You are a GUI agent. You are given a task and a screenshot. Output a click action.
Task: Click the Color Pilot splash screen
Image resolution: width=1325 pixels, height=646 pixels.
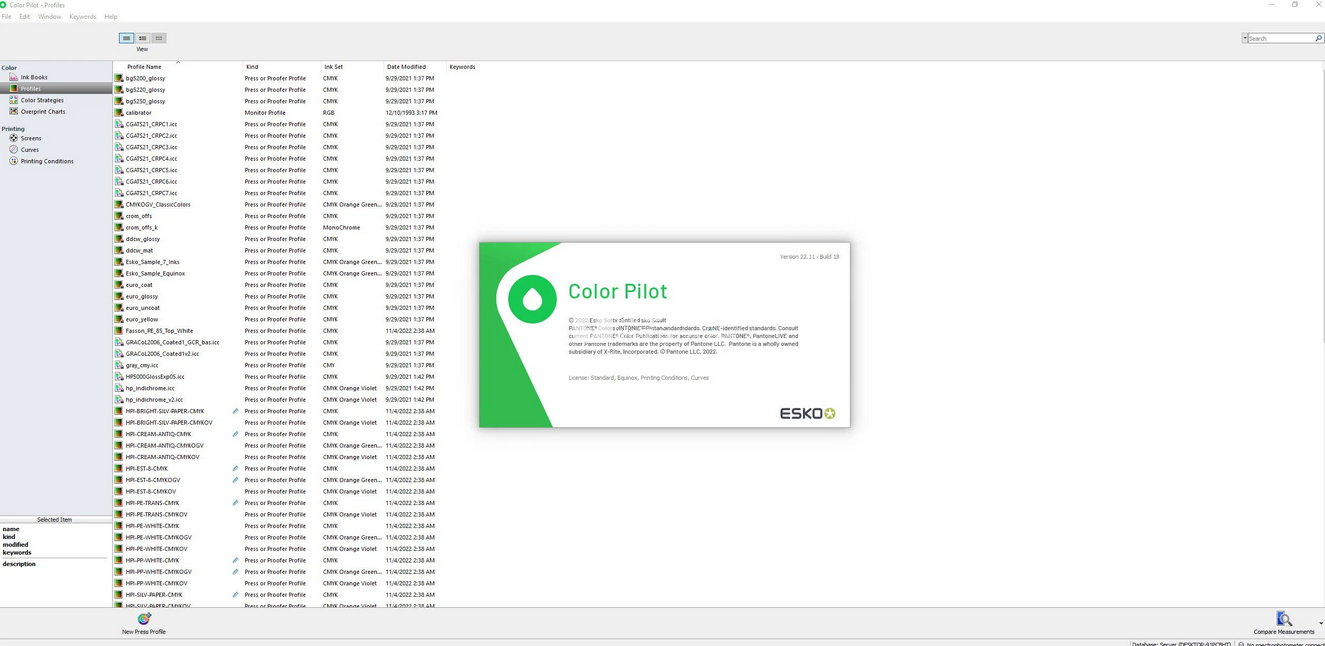[x=664, y=335]
